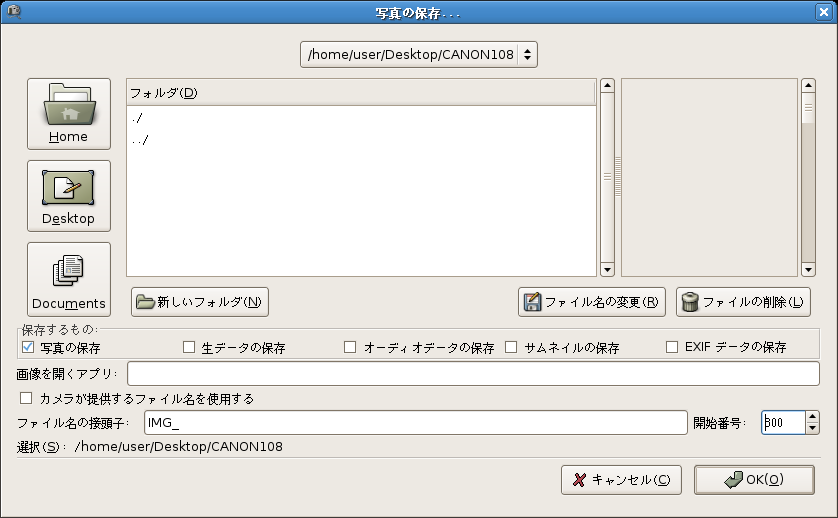This screenshot has width=838, height=518.
Task: Open the path dropdown /home/user/Desktop/CANON108
Action: pyautogui.click(x=418, y=55)
